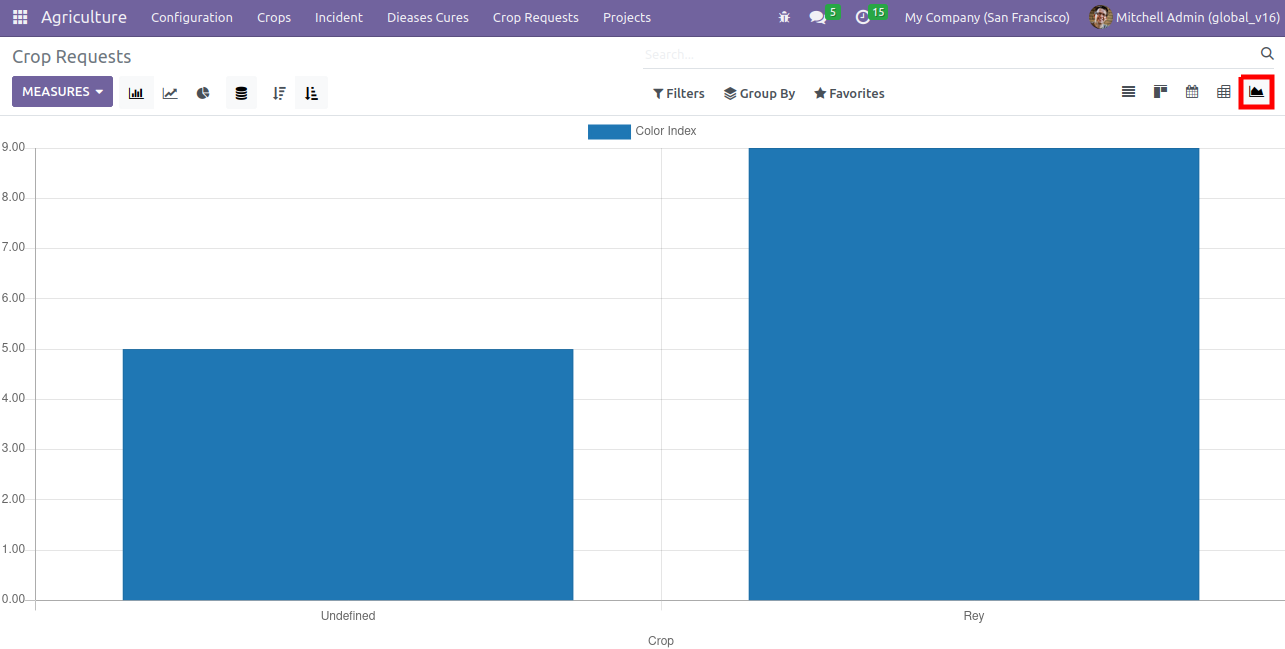Click the My Company (San Francisco) switcher
Screen dimensions: 1285x649
(x=986, y=18)
